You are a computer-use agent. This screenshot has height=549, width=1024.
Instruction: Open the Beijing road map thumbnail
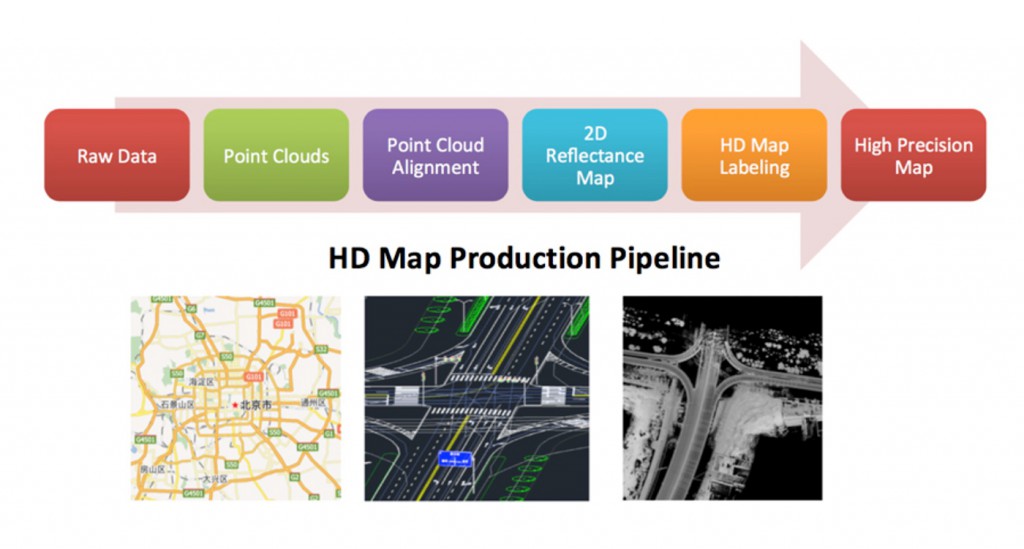click(x=235, y=398)
